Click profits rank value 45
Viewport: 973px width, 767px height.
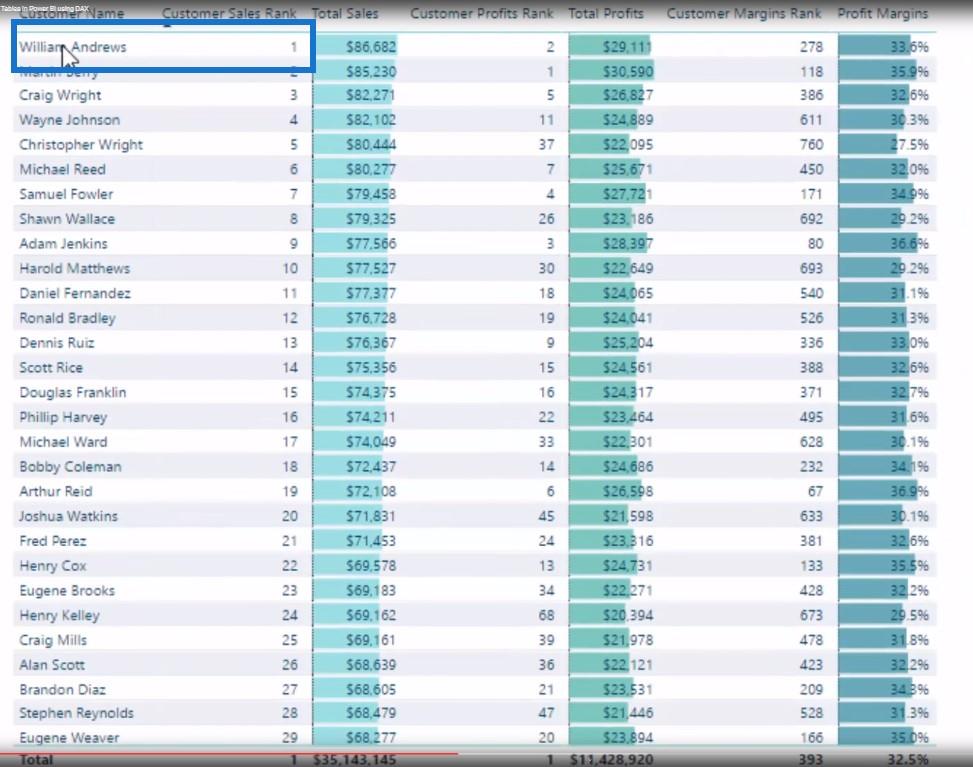(547, 518)
